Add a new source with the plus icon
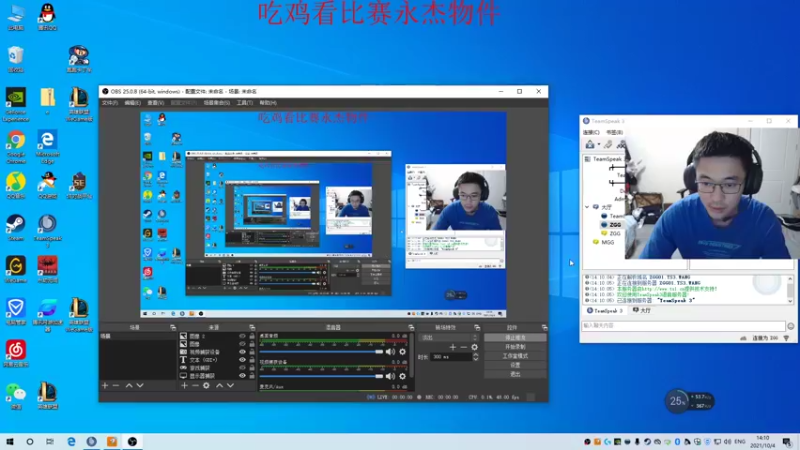This screenshot has height=450, width=800. click(x=185, y=386)
